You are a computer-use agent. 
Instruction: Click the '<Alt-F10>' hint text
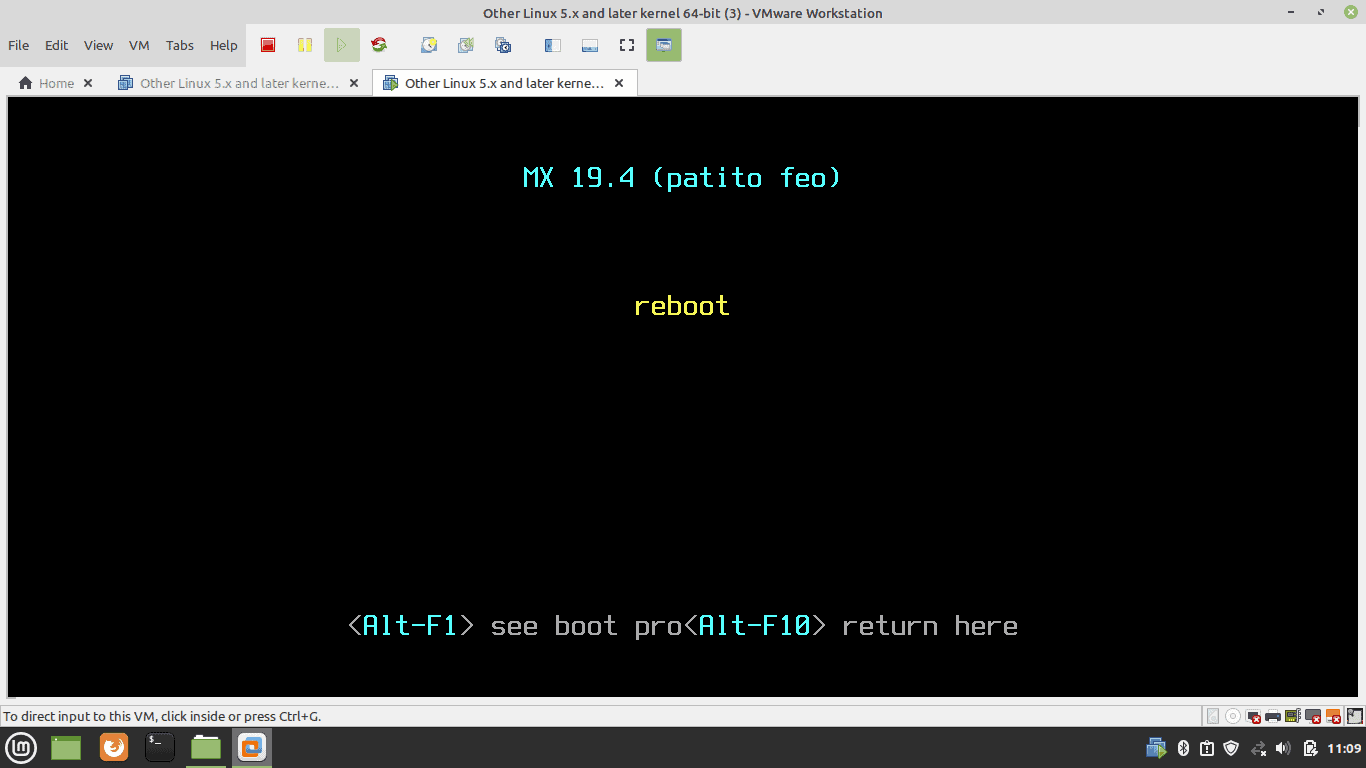[x=755, y=626]
